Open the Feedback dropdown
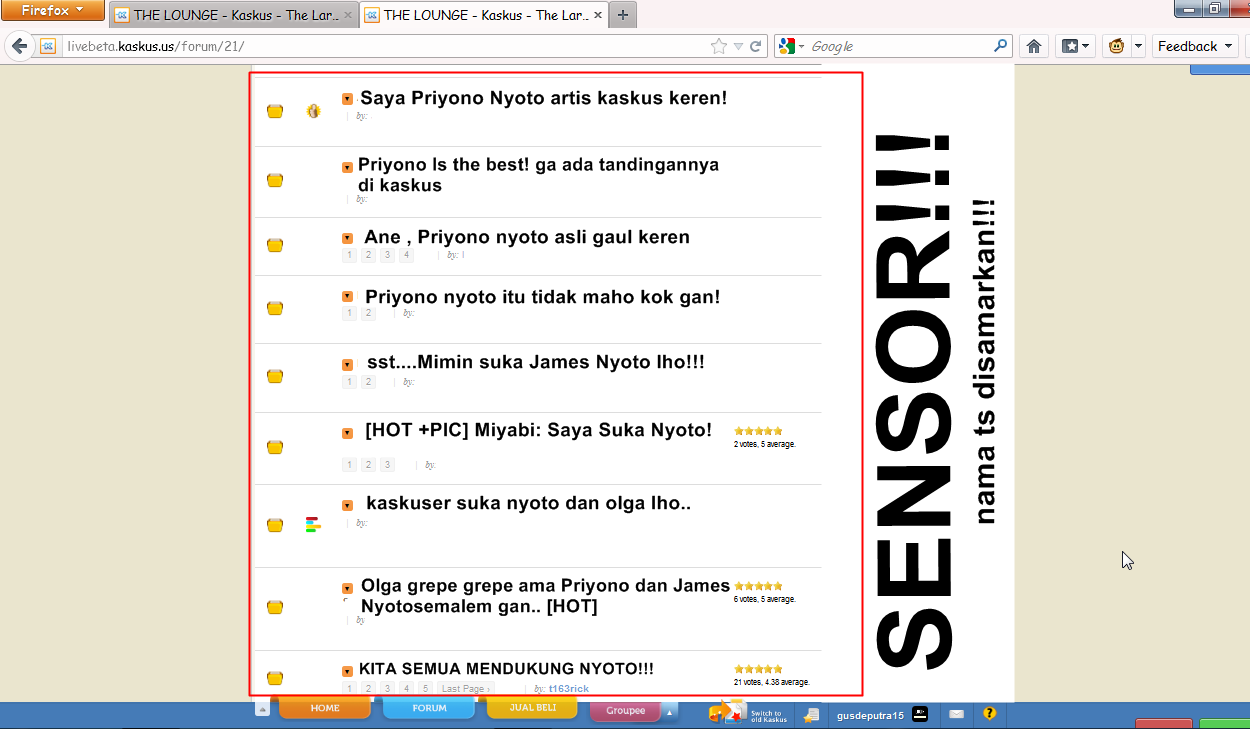The height and width of the screenshot is (729, 1250). (1195, 46)
